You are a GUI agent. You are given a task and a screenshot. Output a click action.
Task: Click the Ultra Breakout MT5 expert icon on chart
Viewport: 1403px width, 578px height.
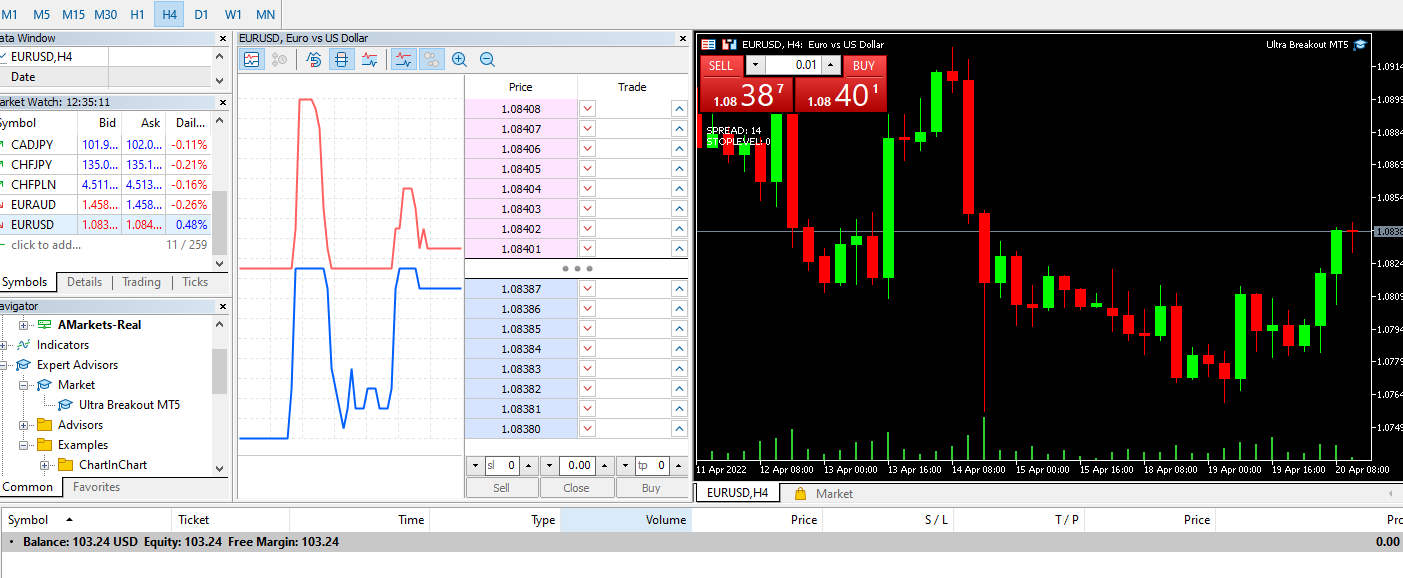pyautogui.click(x=1360, y=44)
